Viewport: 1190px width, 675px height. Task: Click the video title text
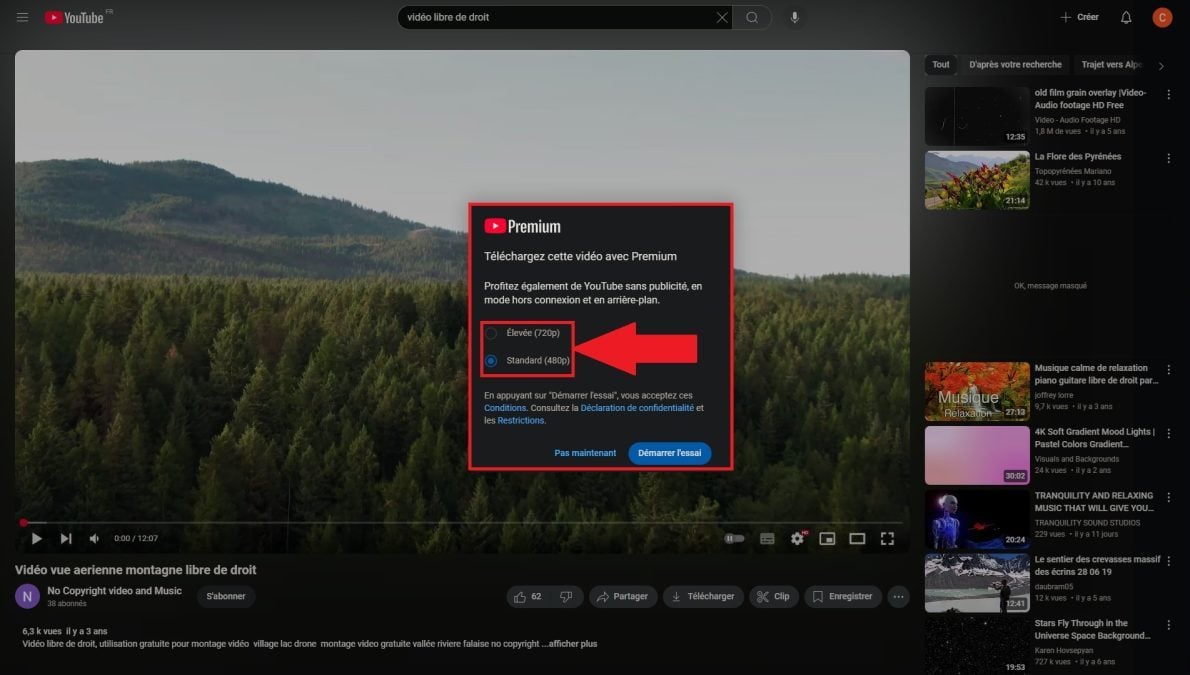coord(136,570)
